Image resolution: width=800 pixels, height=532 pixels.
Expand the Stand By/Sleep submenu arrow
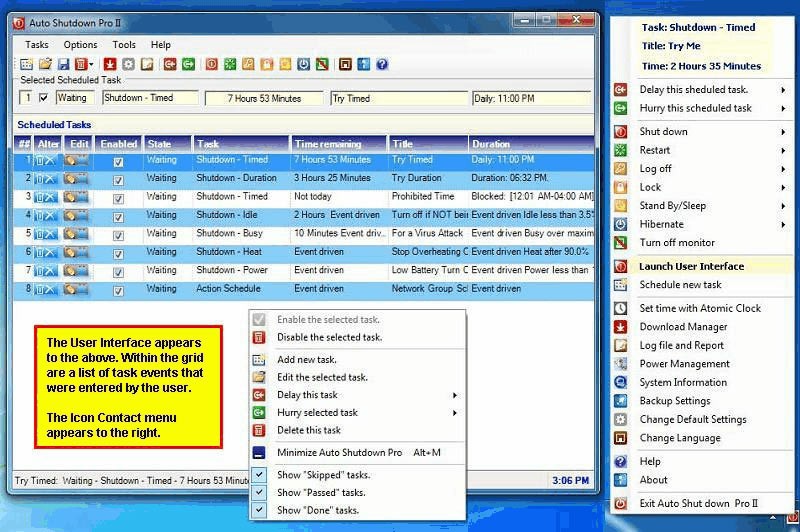point(783,206)
